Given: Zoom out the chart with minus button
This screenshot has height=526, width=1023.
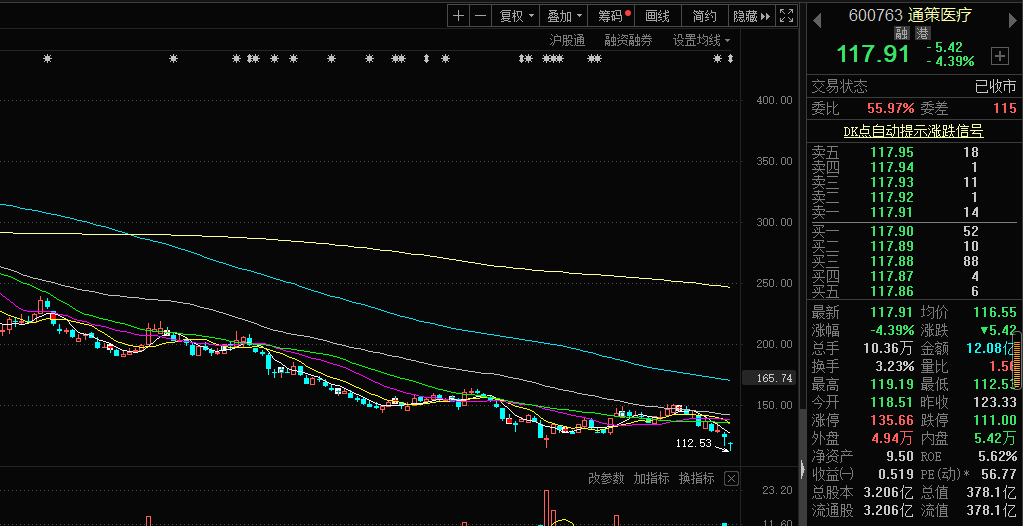Looking at the screenshot, I should (481, 16).
